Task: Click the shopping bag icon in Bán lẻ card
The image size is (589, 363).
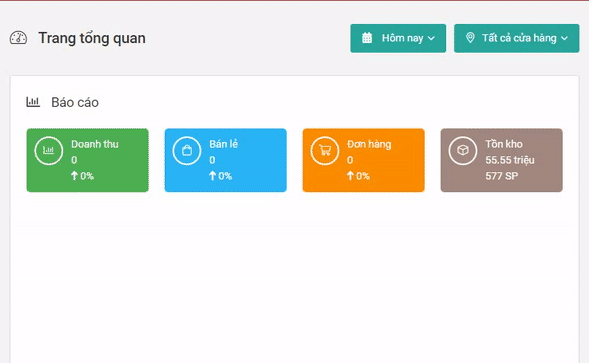Action: point(187,151)
